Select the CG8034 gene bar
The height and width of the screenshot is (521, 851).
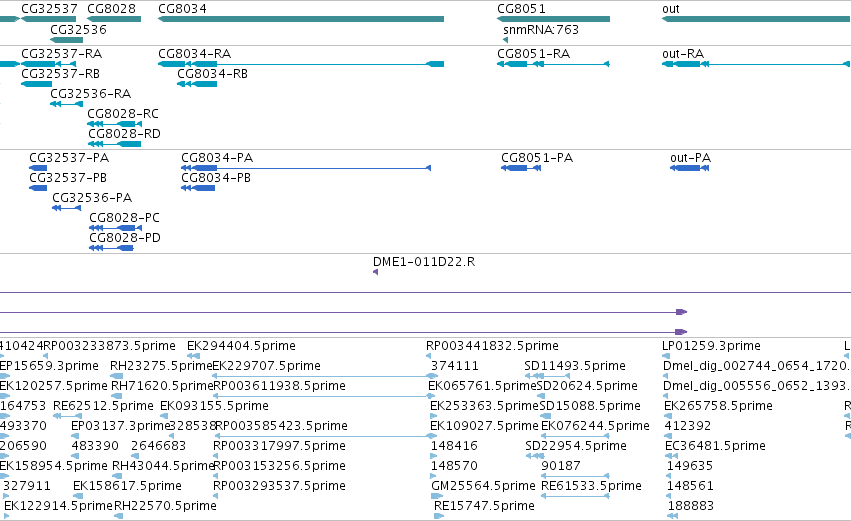tap(301, 19)
